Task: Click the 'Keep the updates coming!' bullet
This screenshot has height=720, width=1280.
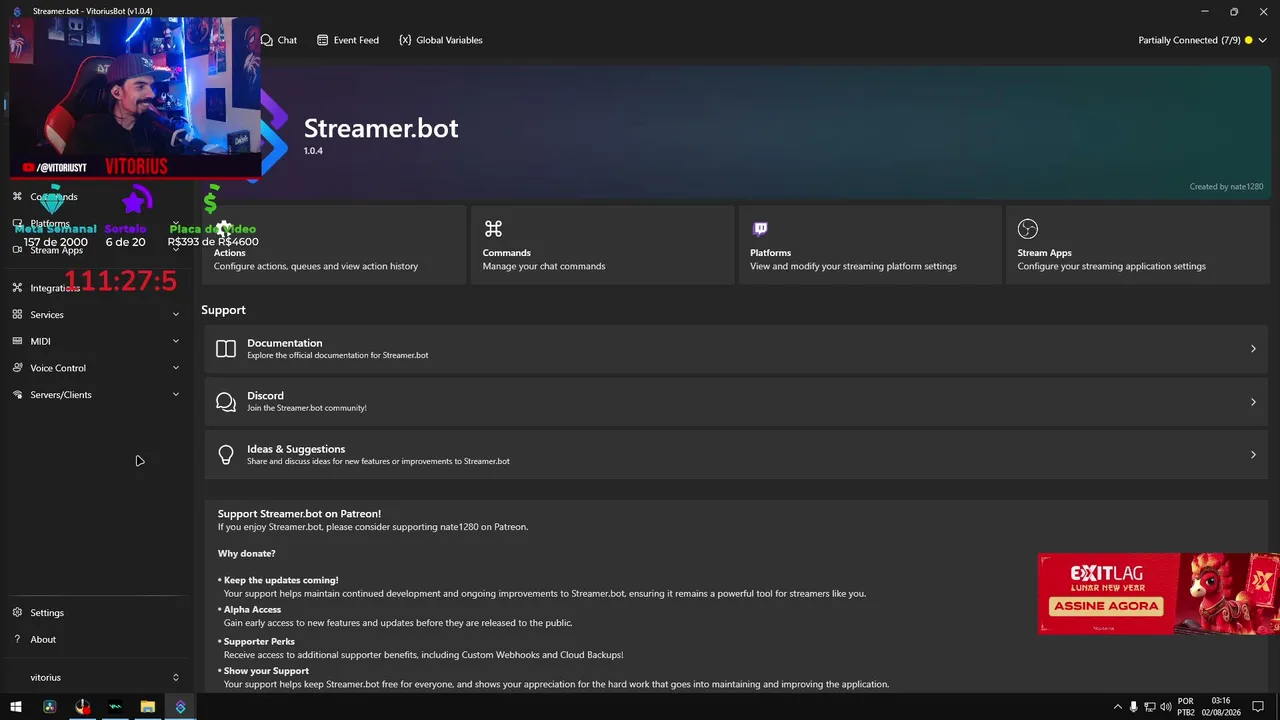Action: [x=281, y=580]
